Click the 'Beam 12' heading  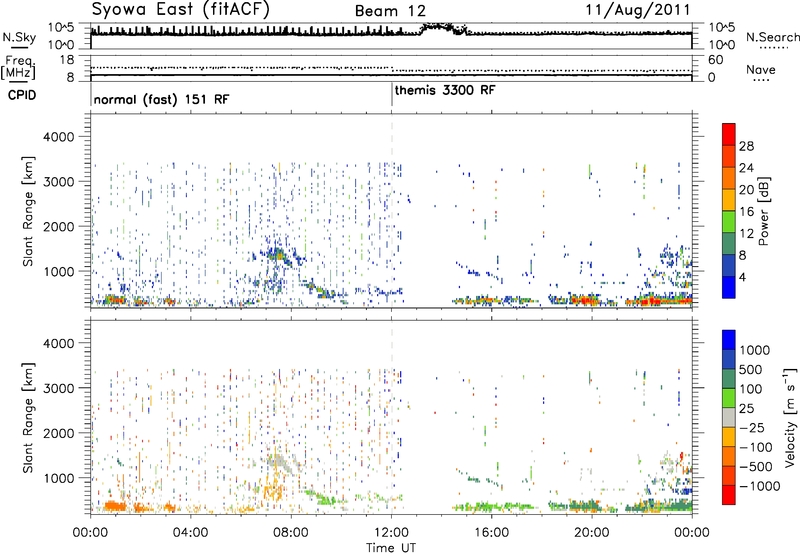(390, 11)
